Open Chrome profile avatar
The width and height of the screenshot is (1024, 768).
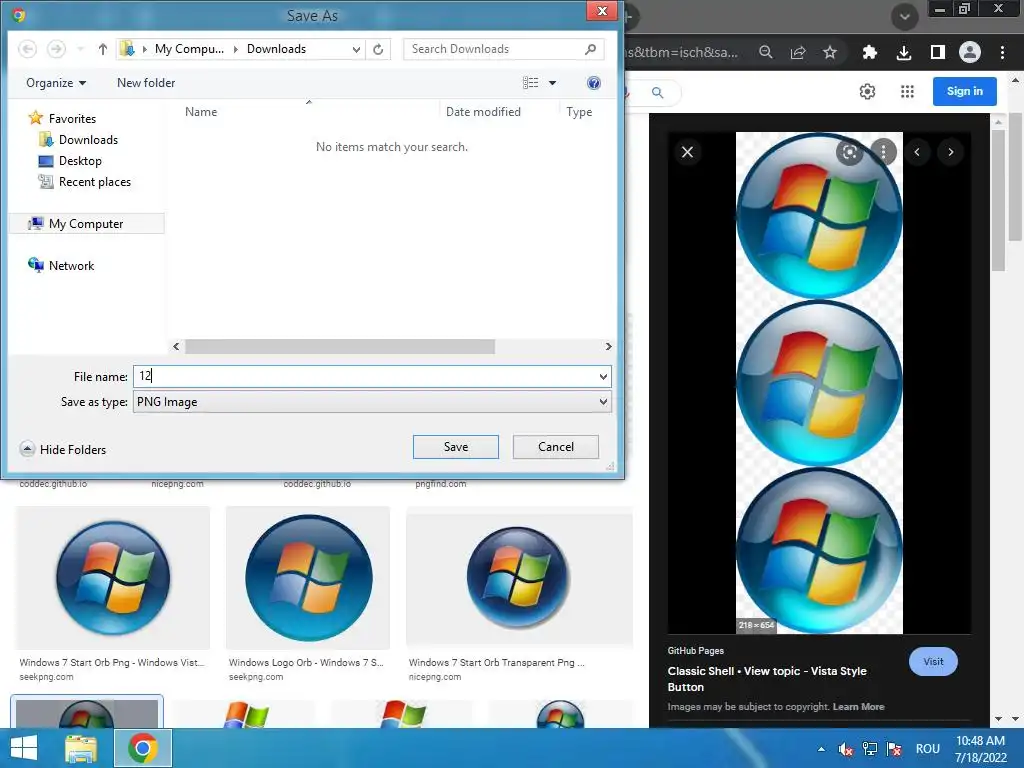[970, 52]
